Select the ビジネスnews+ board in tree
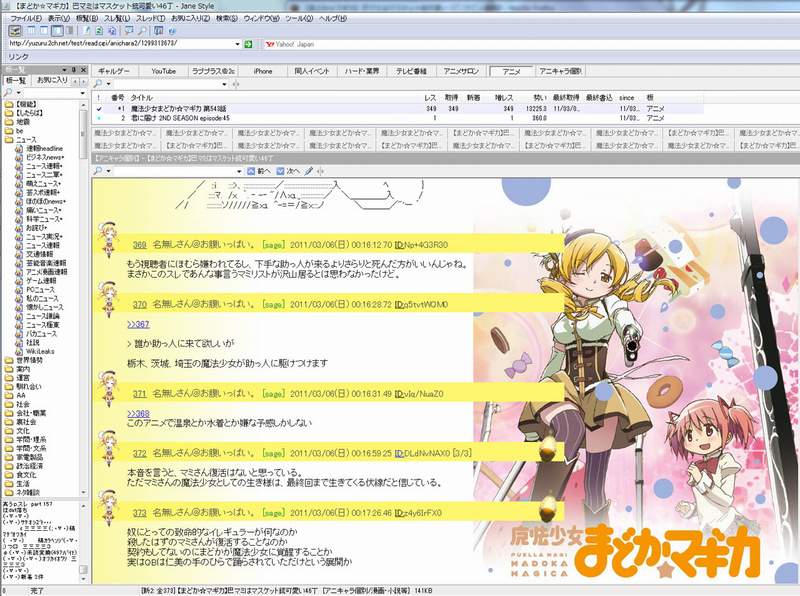Image resolution: width=800 pixels, height=596 pixels. click(x=40, y=157)
